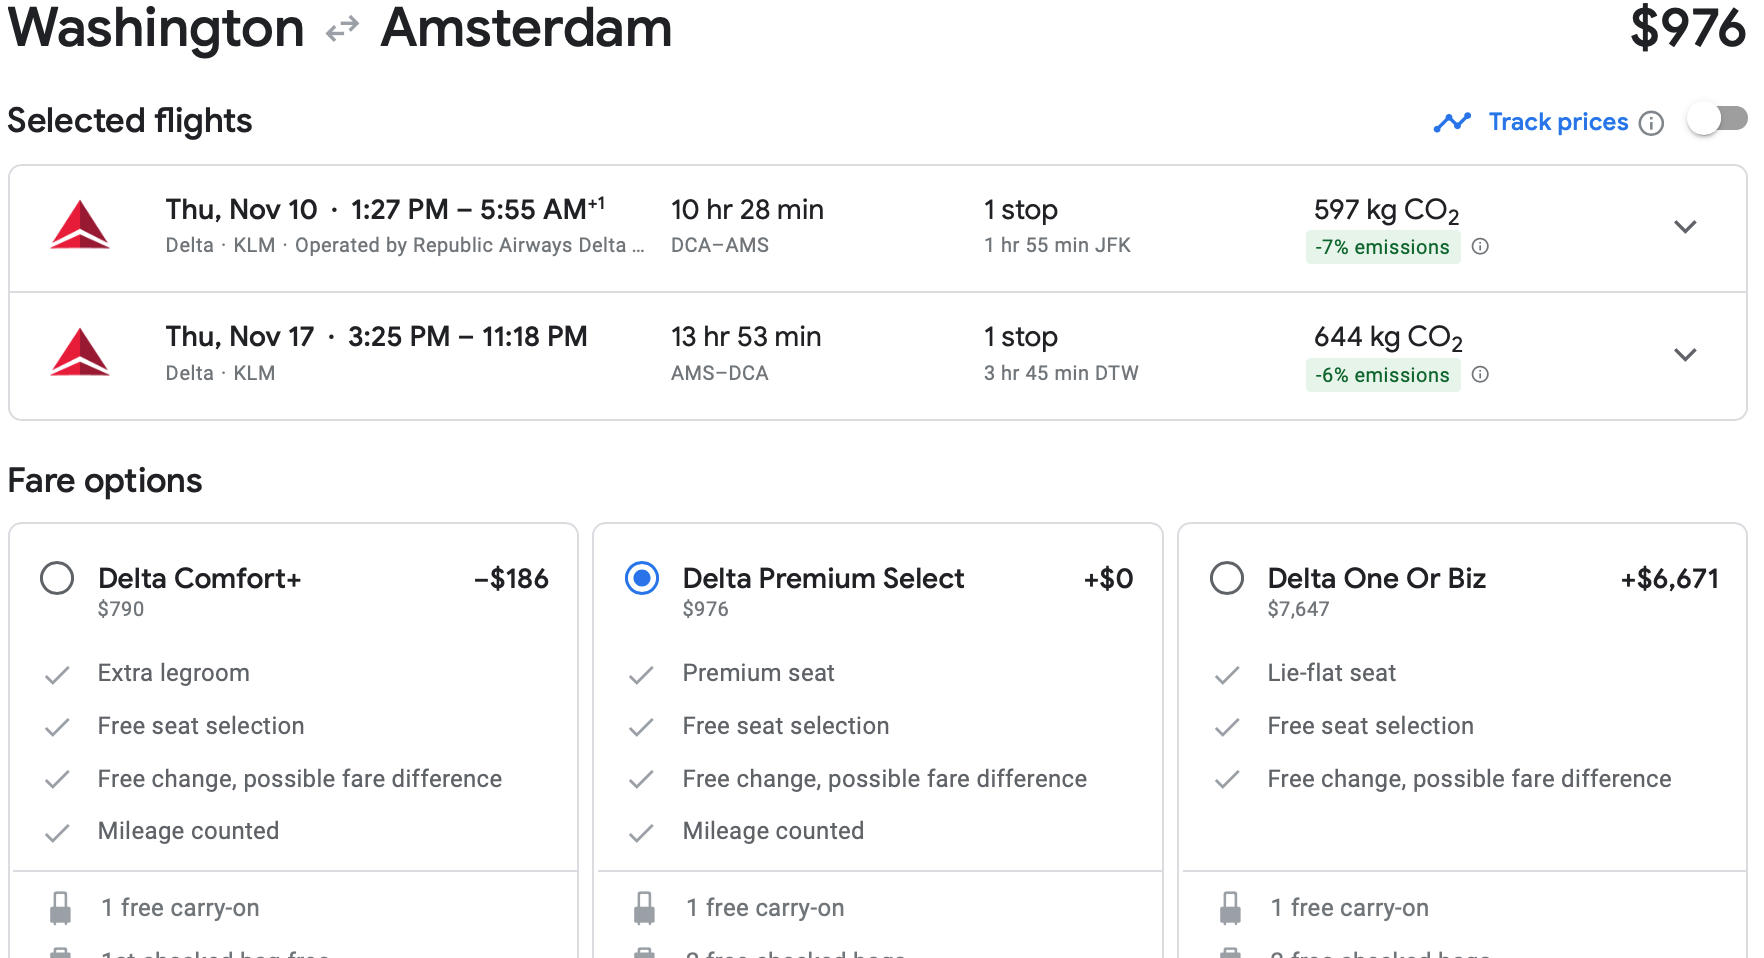The image size is (1764, 958).
Task: Select Delta Premium Select radio button
Action: tap(642, 578)
